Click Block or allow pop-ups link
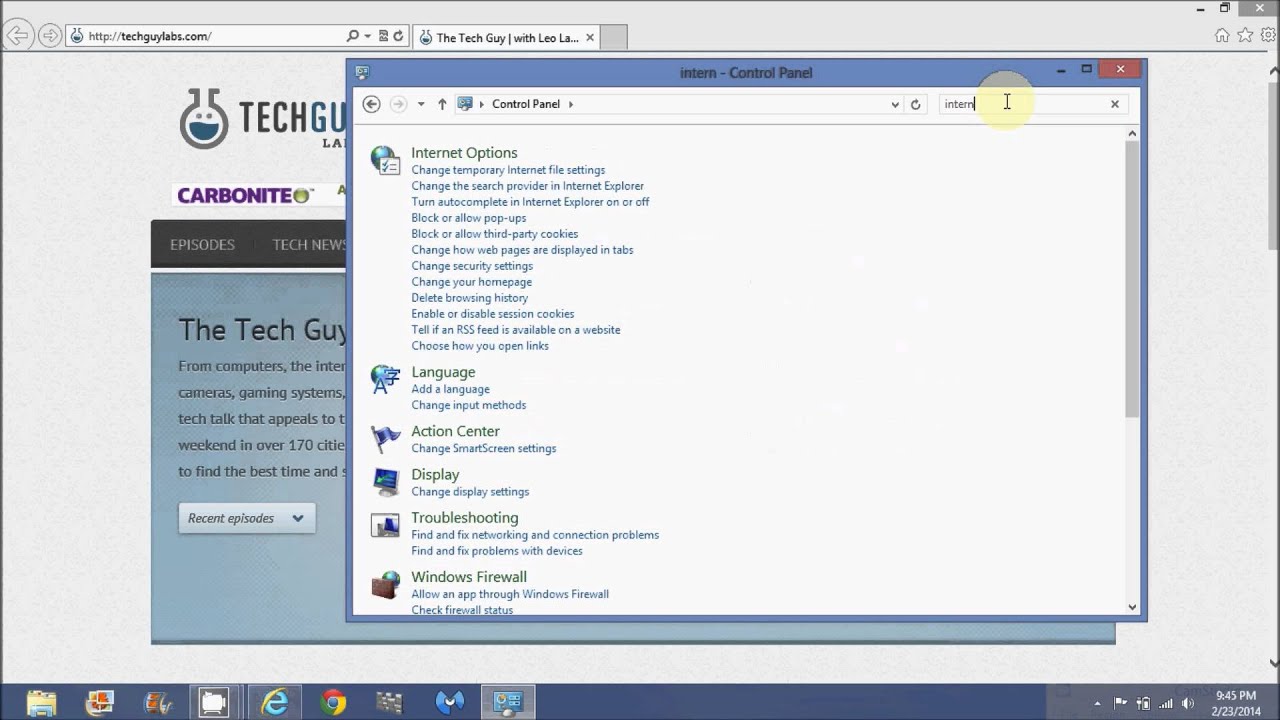The height and width of the screenshot is (720, 1280). click(468, 218)
